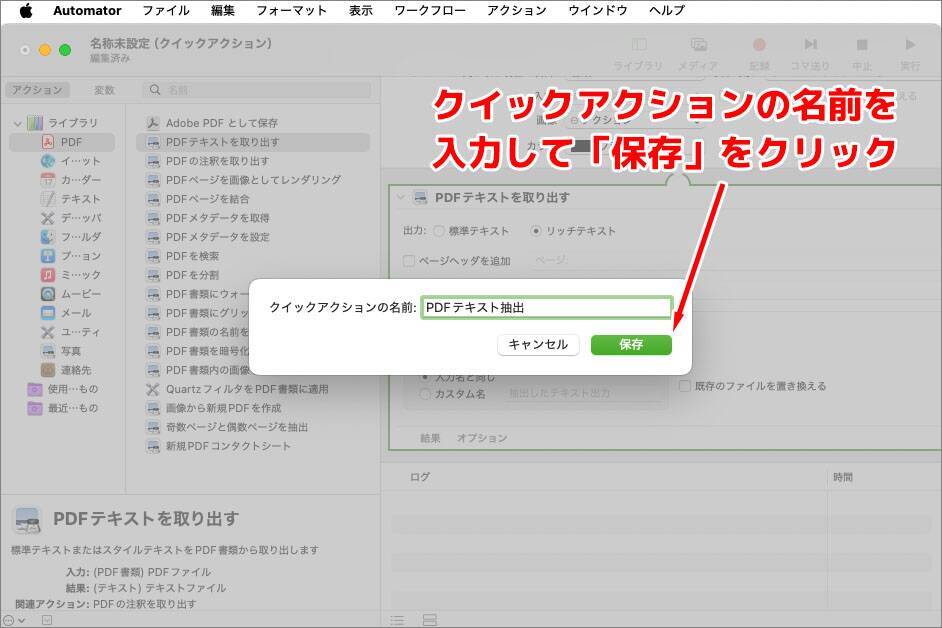Select the 標準テキスト radio button

pyautogui.click(x=439, y=231)
